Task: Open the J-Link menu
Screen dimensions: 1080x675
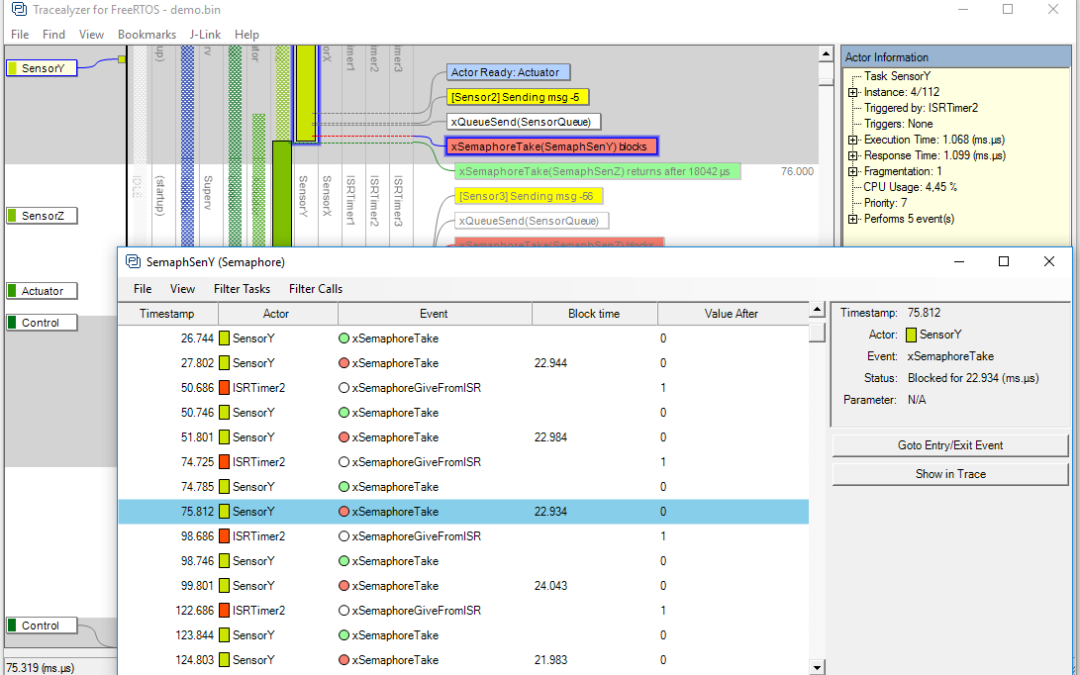Action: (x=205, y=34)
